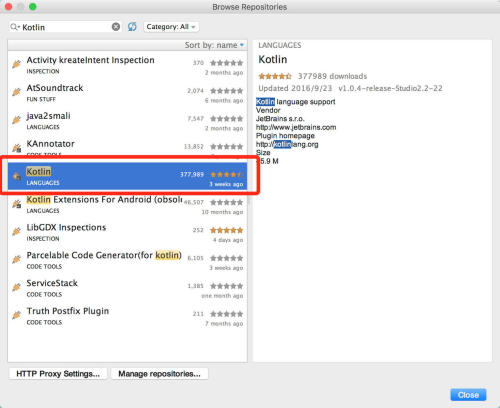Select plugin icon for Truth Postfix Plugin
The image size is (500, 408).
17,315
